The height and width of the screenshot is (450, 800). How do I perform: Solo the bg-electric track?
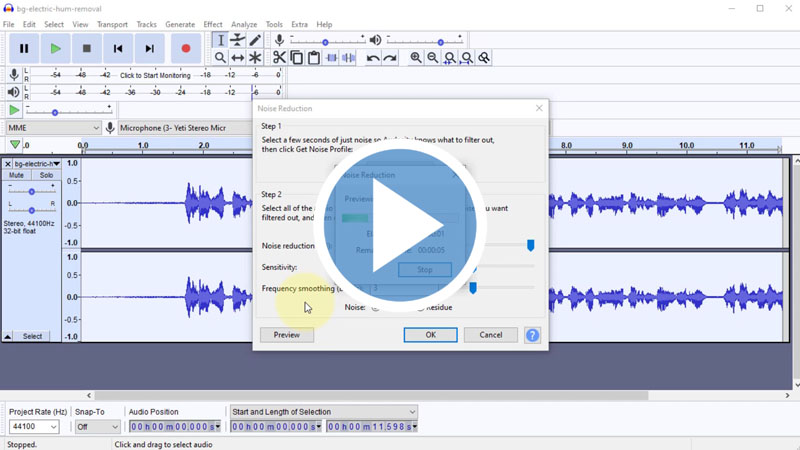pos(46,175)
